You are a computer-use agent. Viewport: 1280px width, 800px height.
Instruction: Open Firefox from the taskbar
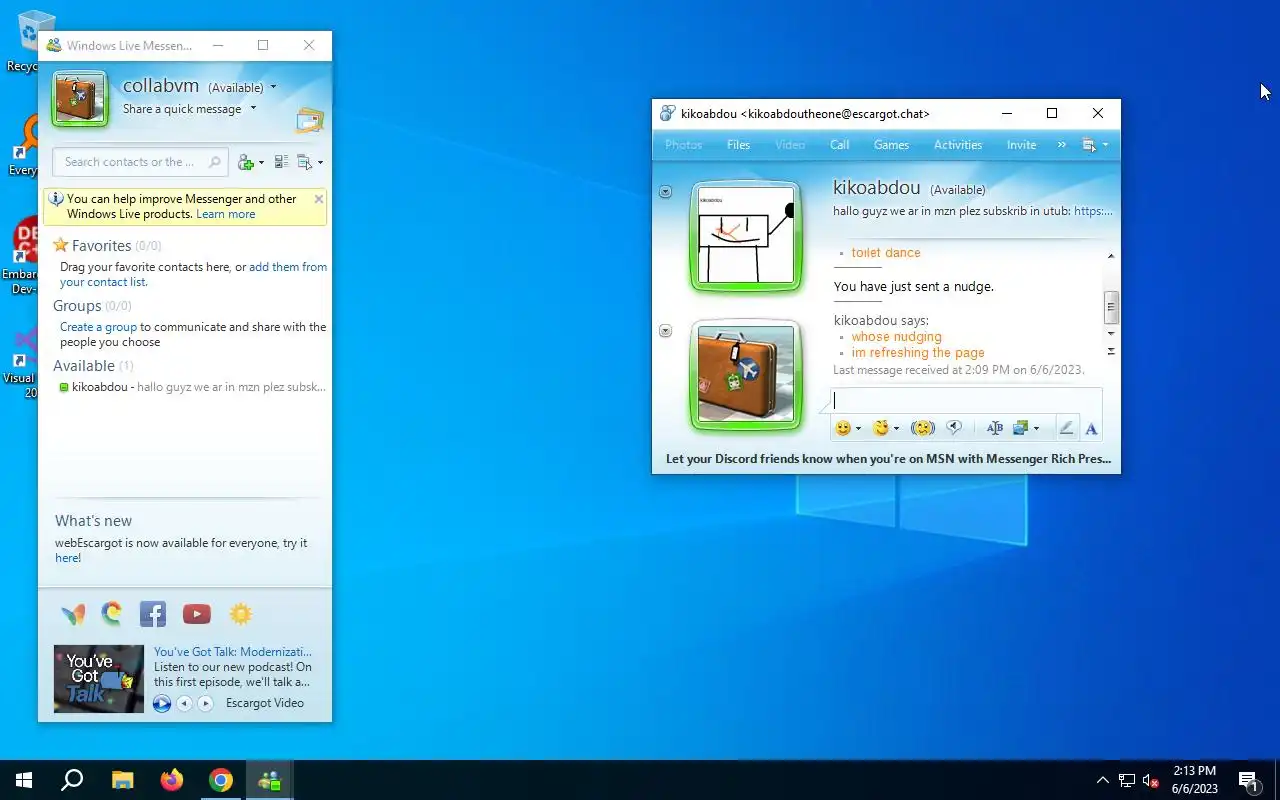[172, 780]
